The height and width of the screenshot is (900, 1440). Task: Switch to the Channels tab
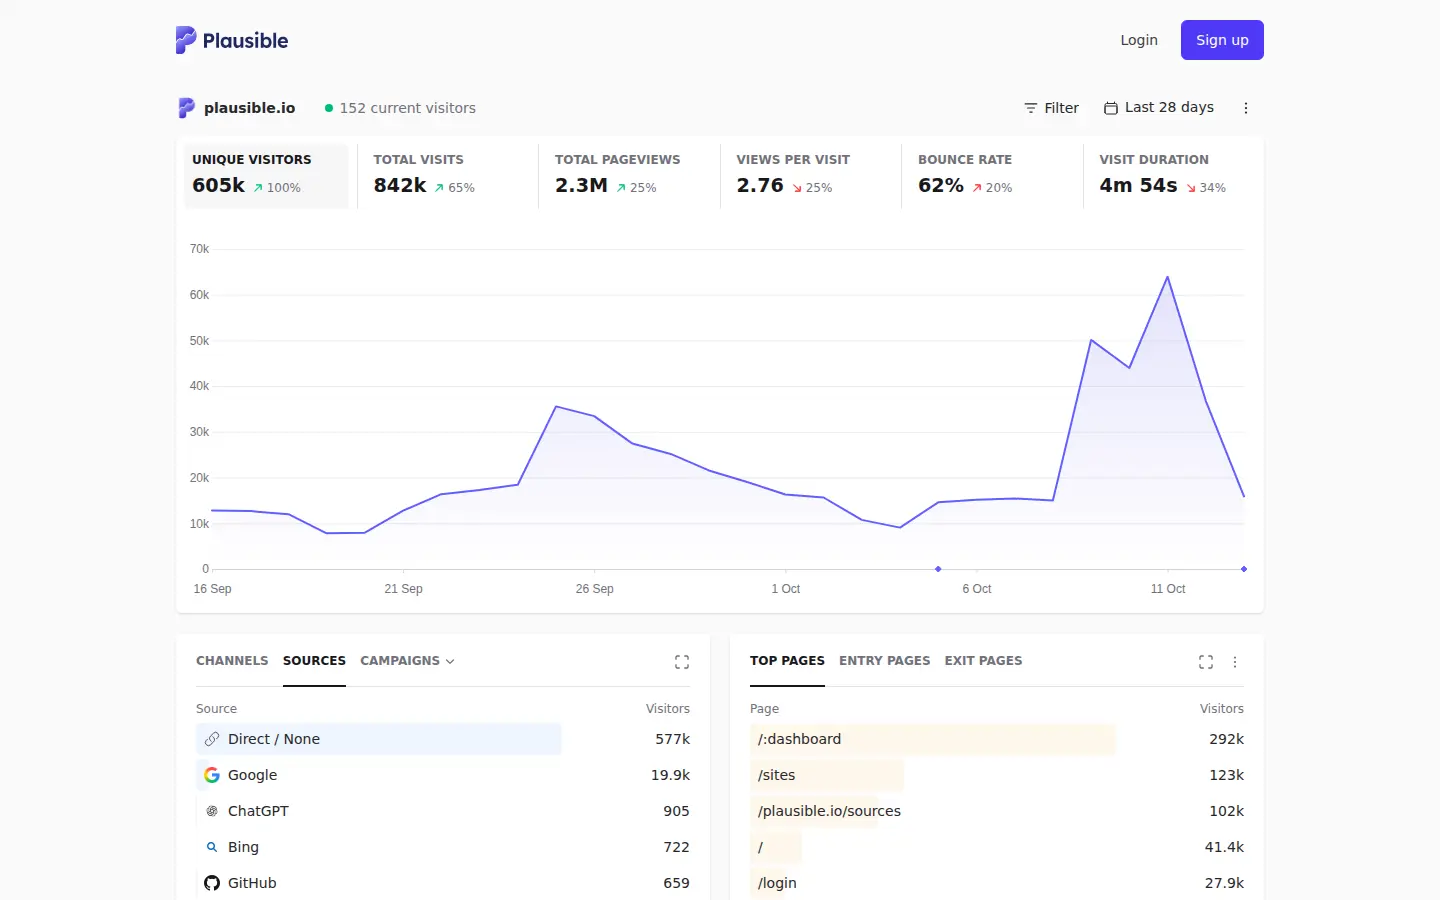point(232,661)
